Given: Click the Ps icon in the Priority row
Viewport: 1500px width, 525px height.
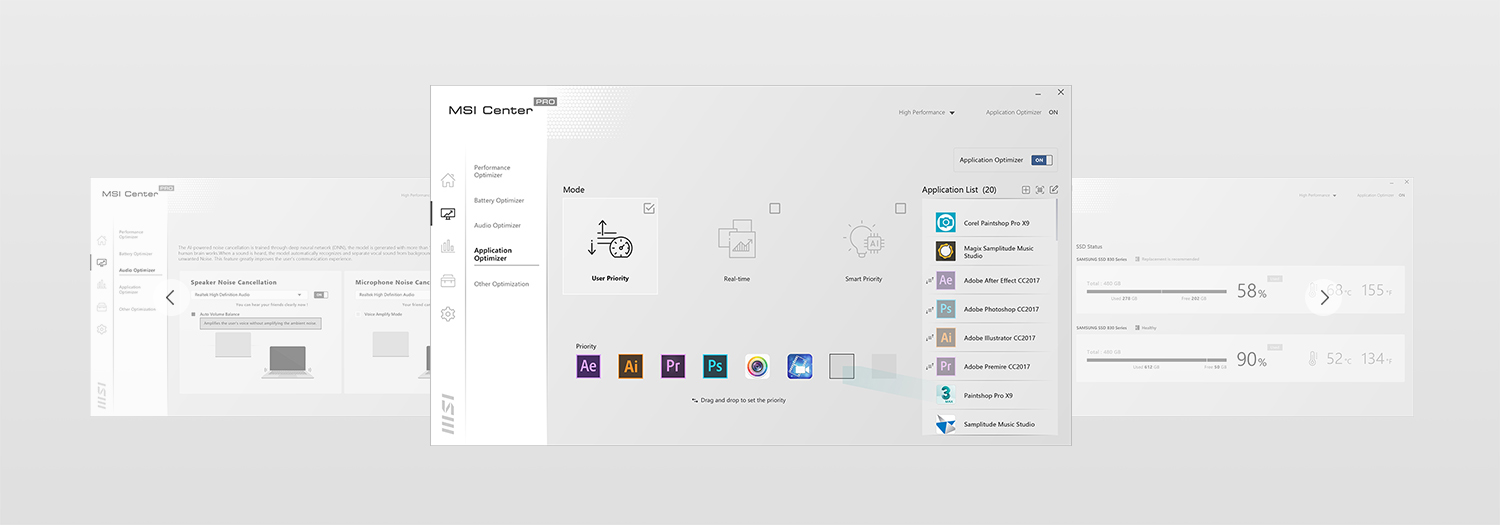Looking at the screenshot, I should pyautogui.click(x=715, y=366).
